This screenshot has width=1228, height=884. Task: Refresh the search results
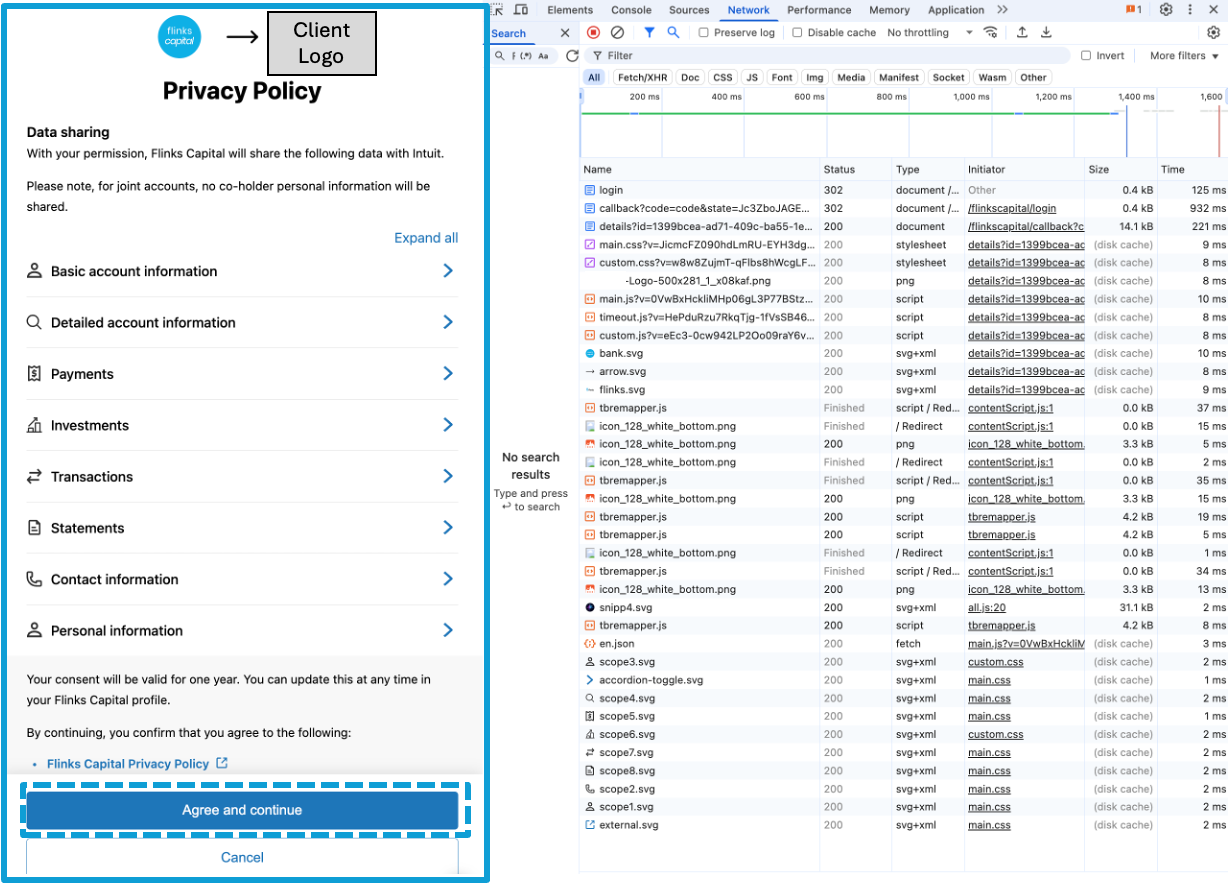tap(572, 56)
